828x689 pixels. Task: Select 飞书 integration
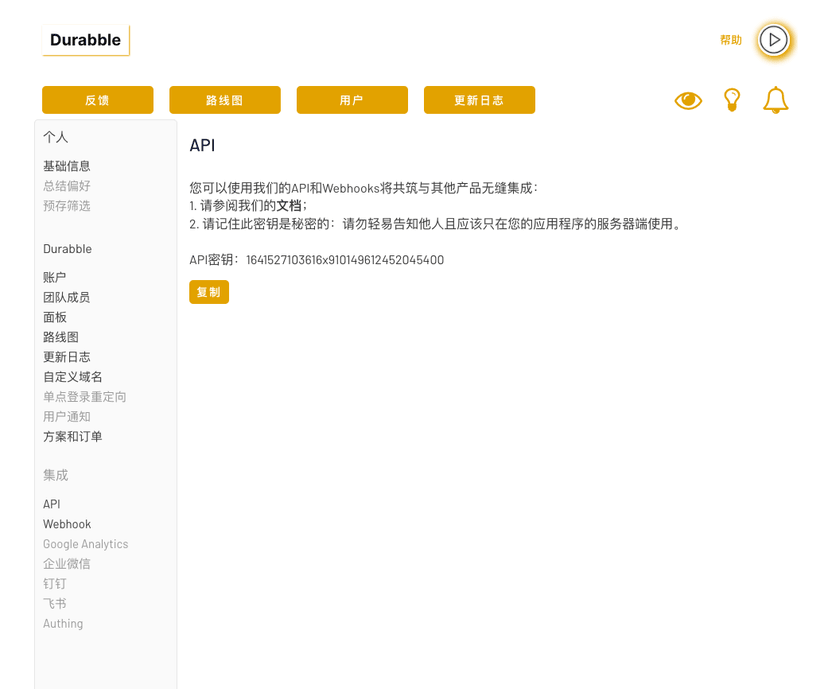point(54,604)
